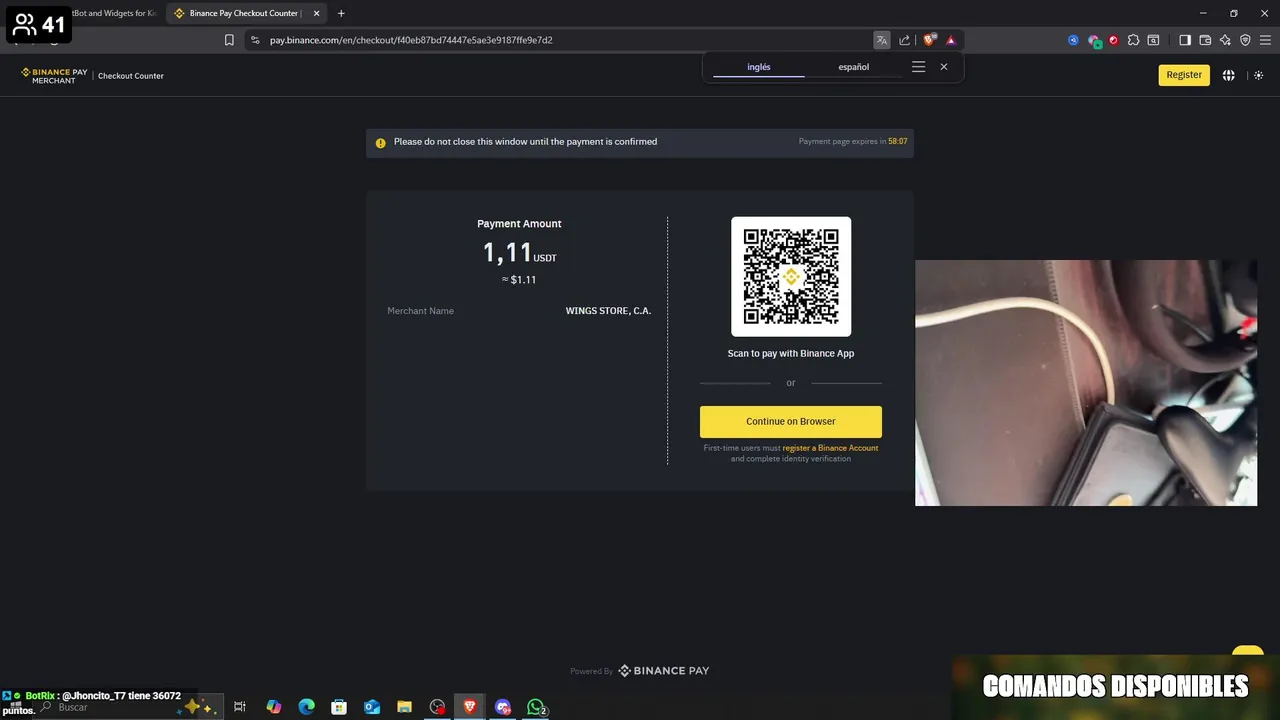Open WhatsApp icon in taskbar

(x=536, y=707)
